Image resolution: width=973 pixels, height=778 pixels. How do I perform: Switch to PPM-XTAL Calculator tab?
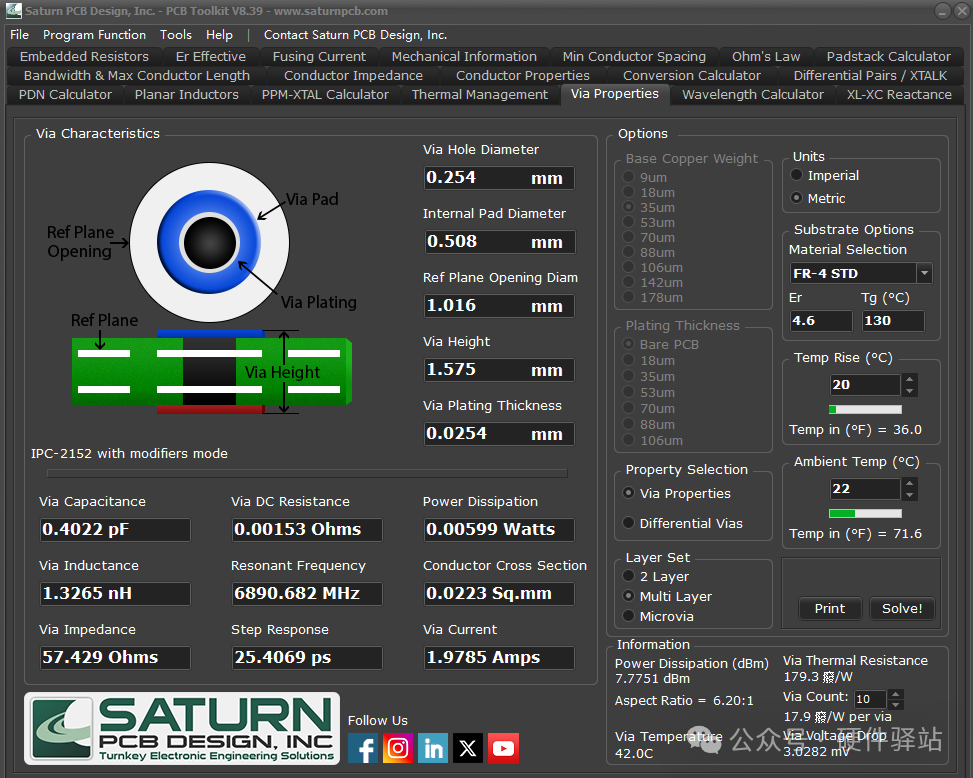tap(325, 95)
